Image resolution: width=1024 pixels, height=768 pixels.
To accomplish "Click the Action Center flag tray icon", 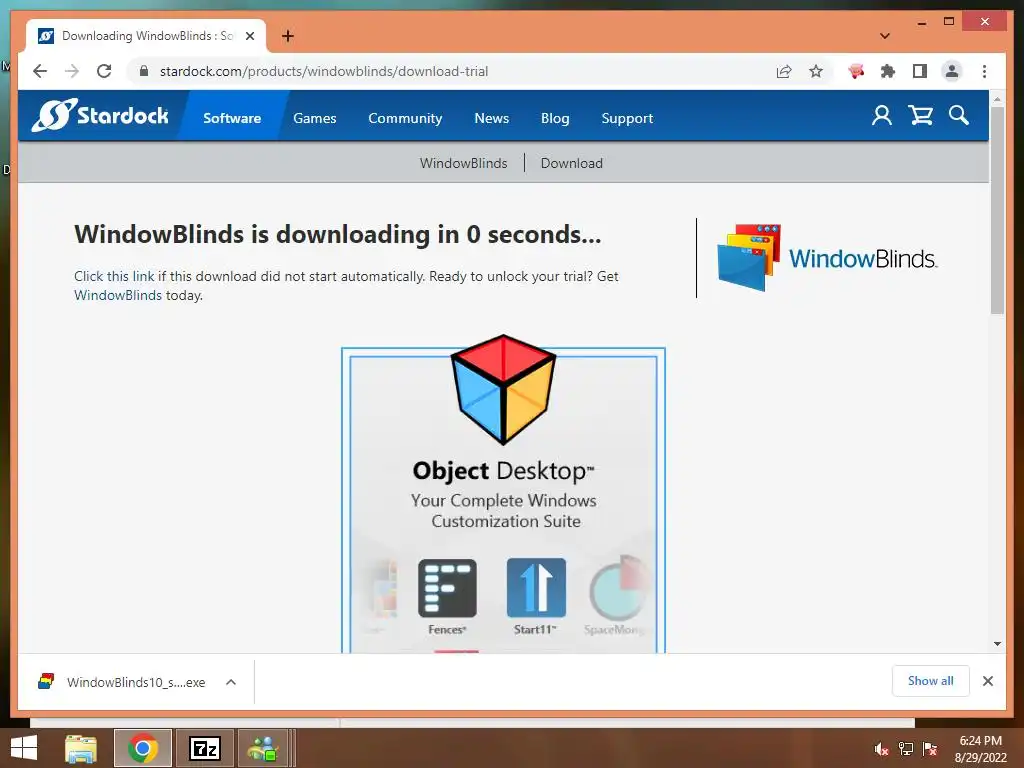I will 930,749.
